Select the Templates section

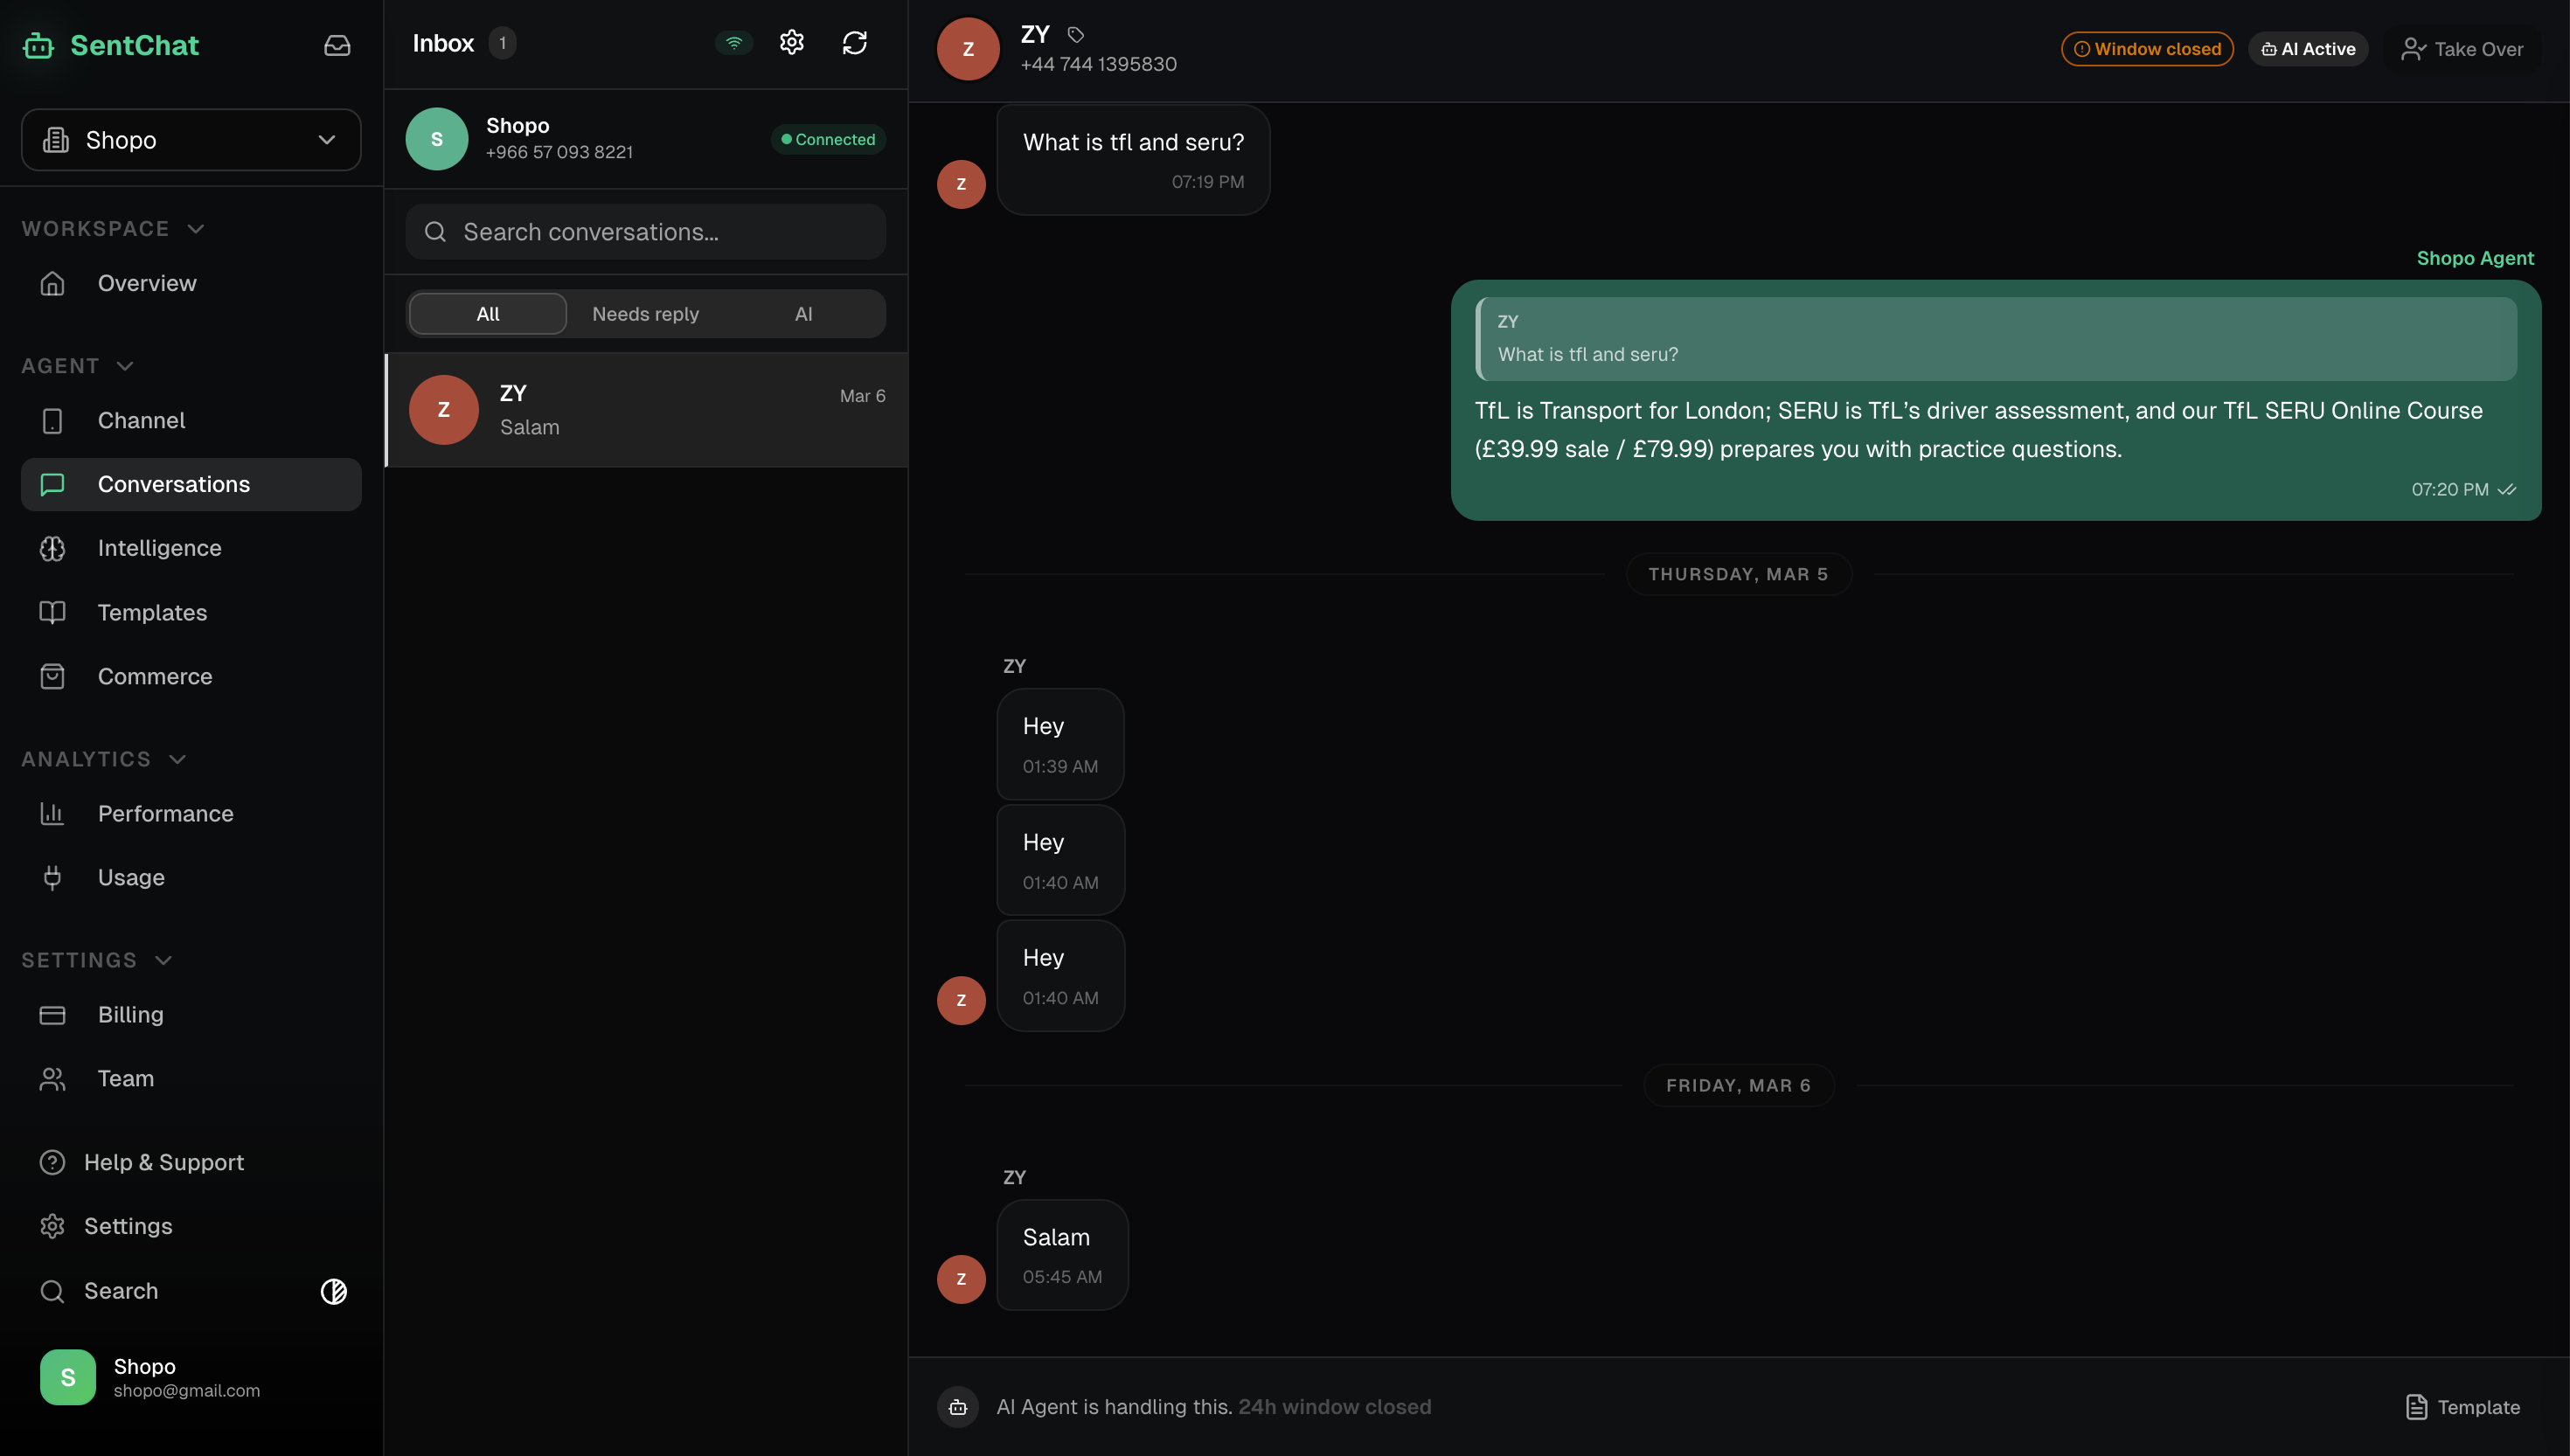153,612
